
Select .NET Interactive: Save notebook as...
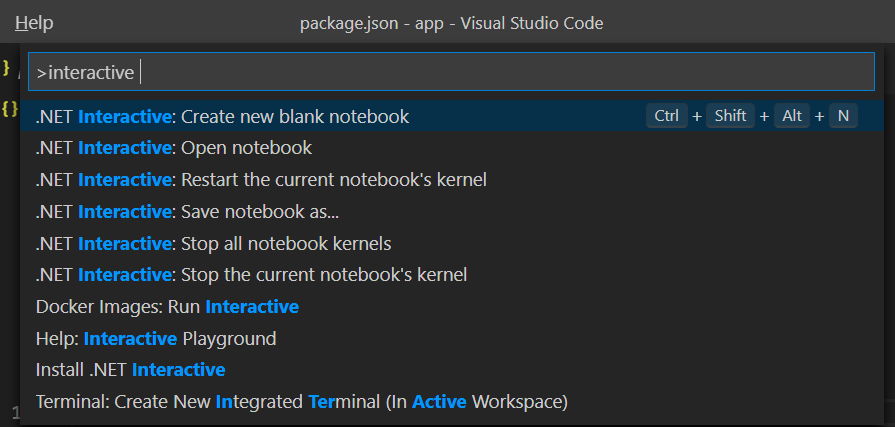pyautogui.click(x=187, y=211)
